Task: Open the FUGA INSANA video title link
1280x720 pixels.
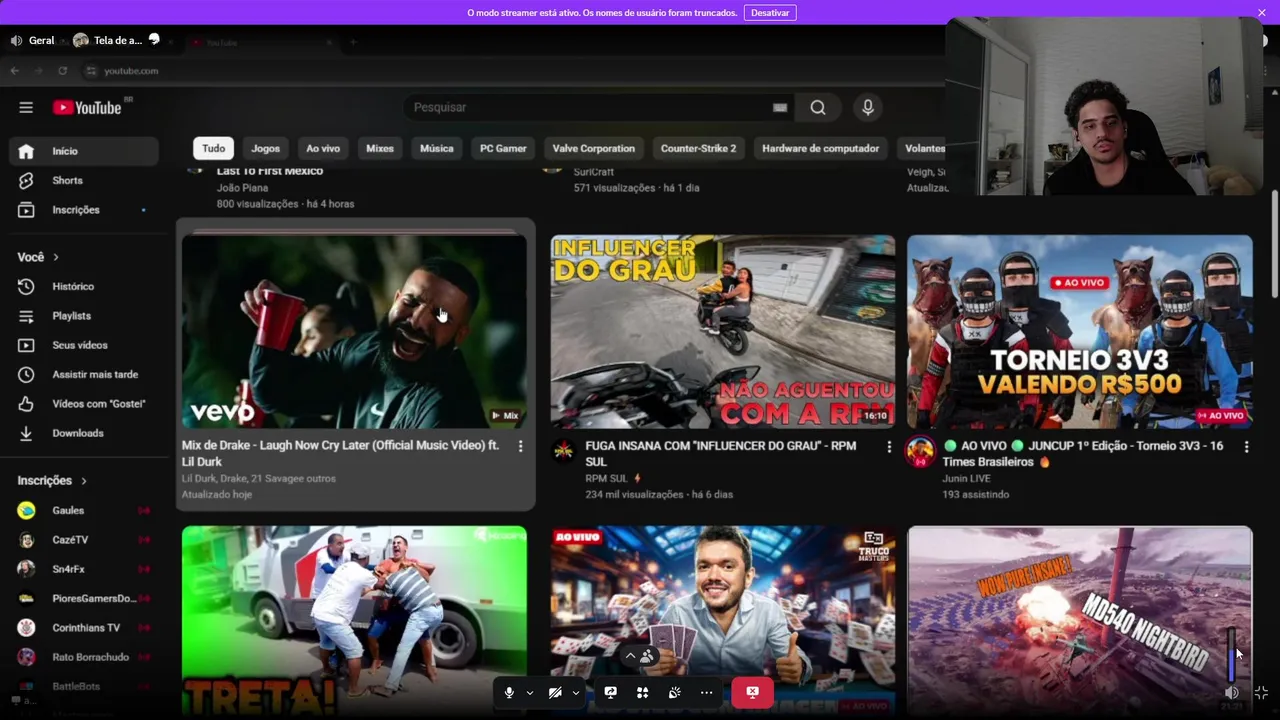Action: point(720,453)
